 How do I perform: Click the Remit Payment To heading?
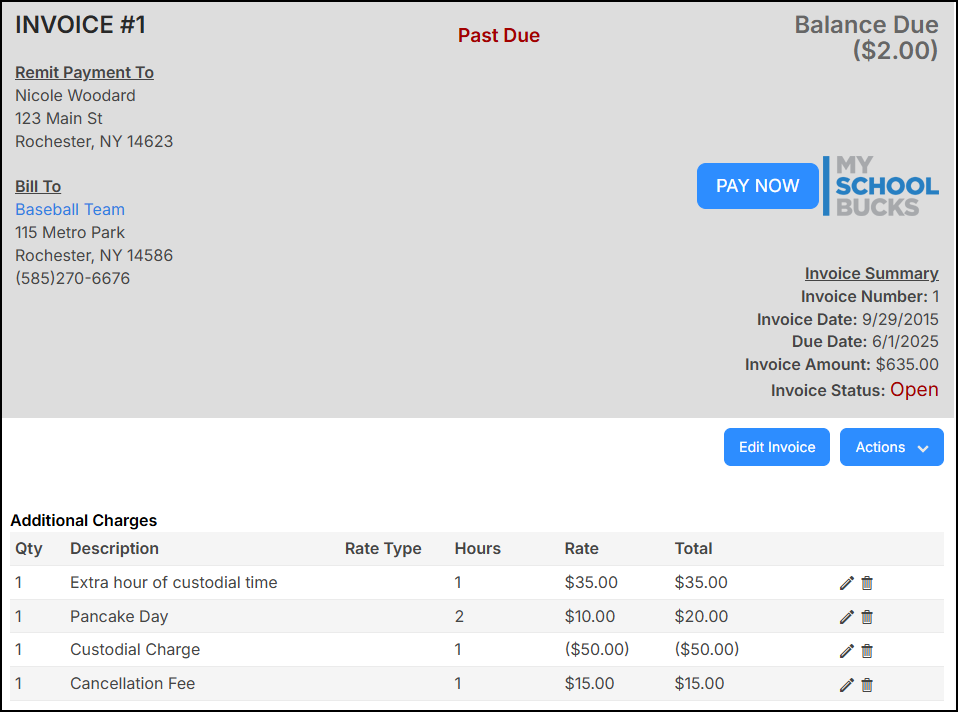point(84,72)
